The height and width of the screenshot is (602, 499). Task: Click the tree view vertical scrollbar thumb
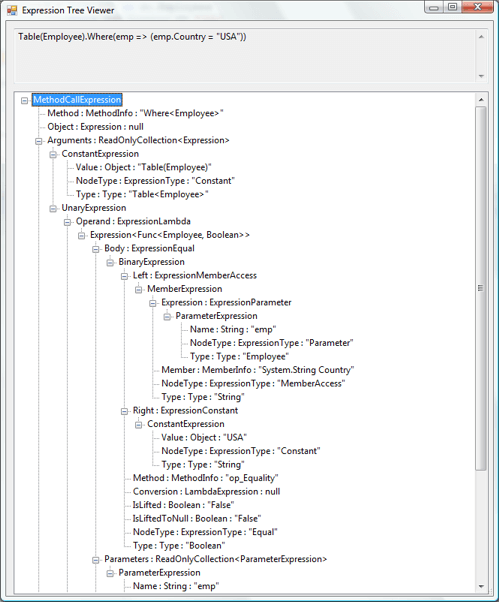click(x=481, y=288)
